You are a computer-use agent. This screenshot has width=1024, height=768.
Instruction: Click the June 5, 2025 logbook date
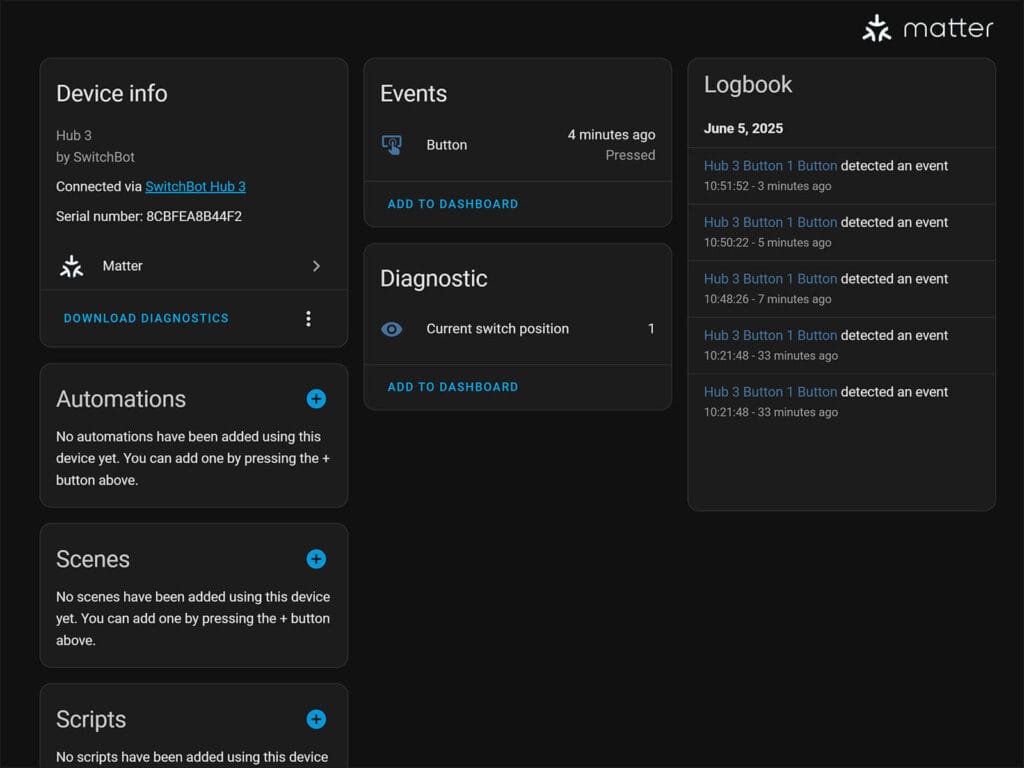pyautogui.click(x=743, y=129)
